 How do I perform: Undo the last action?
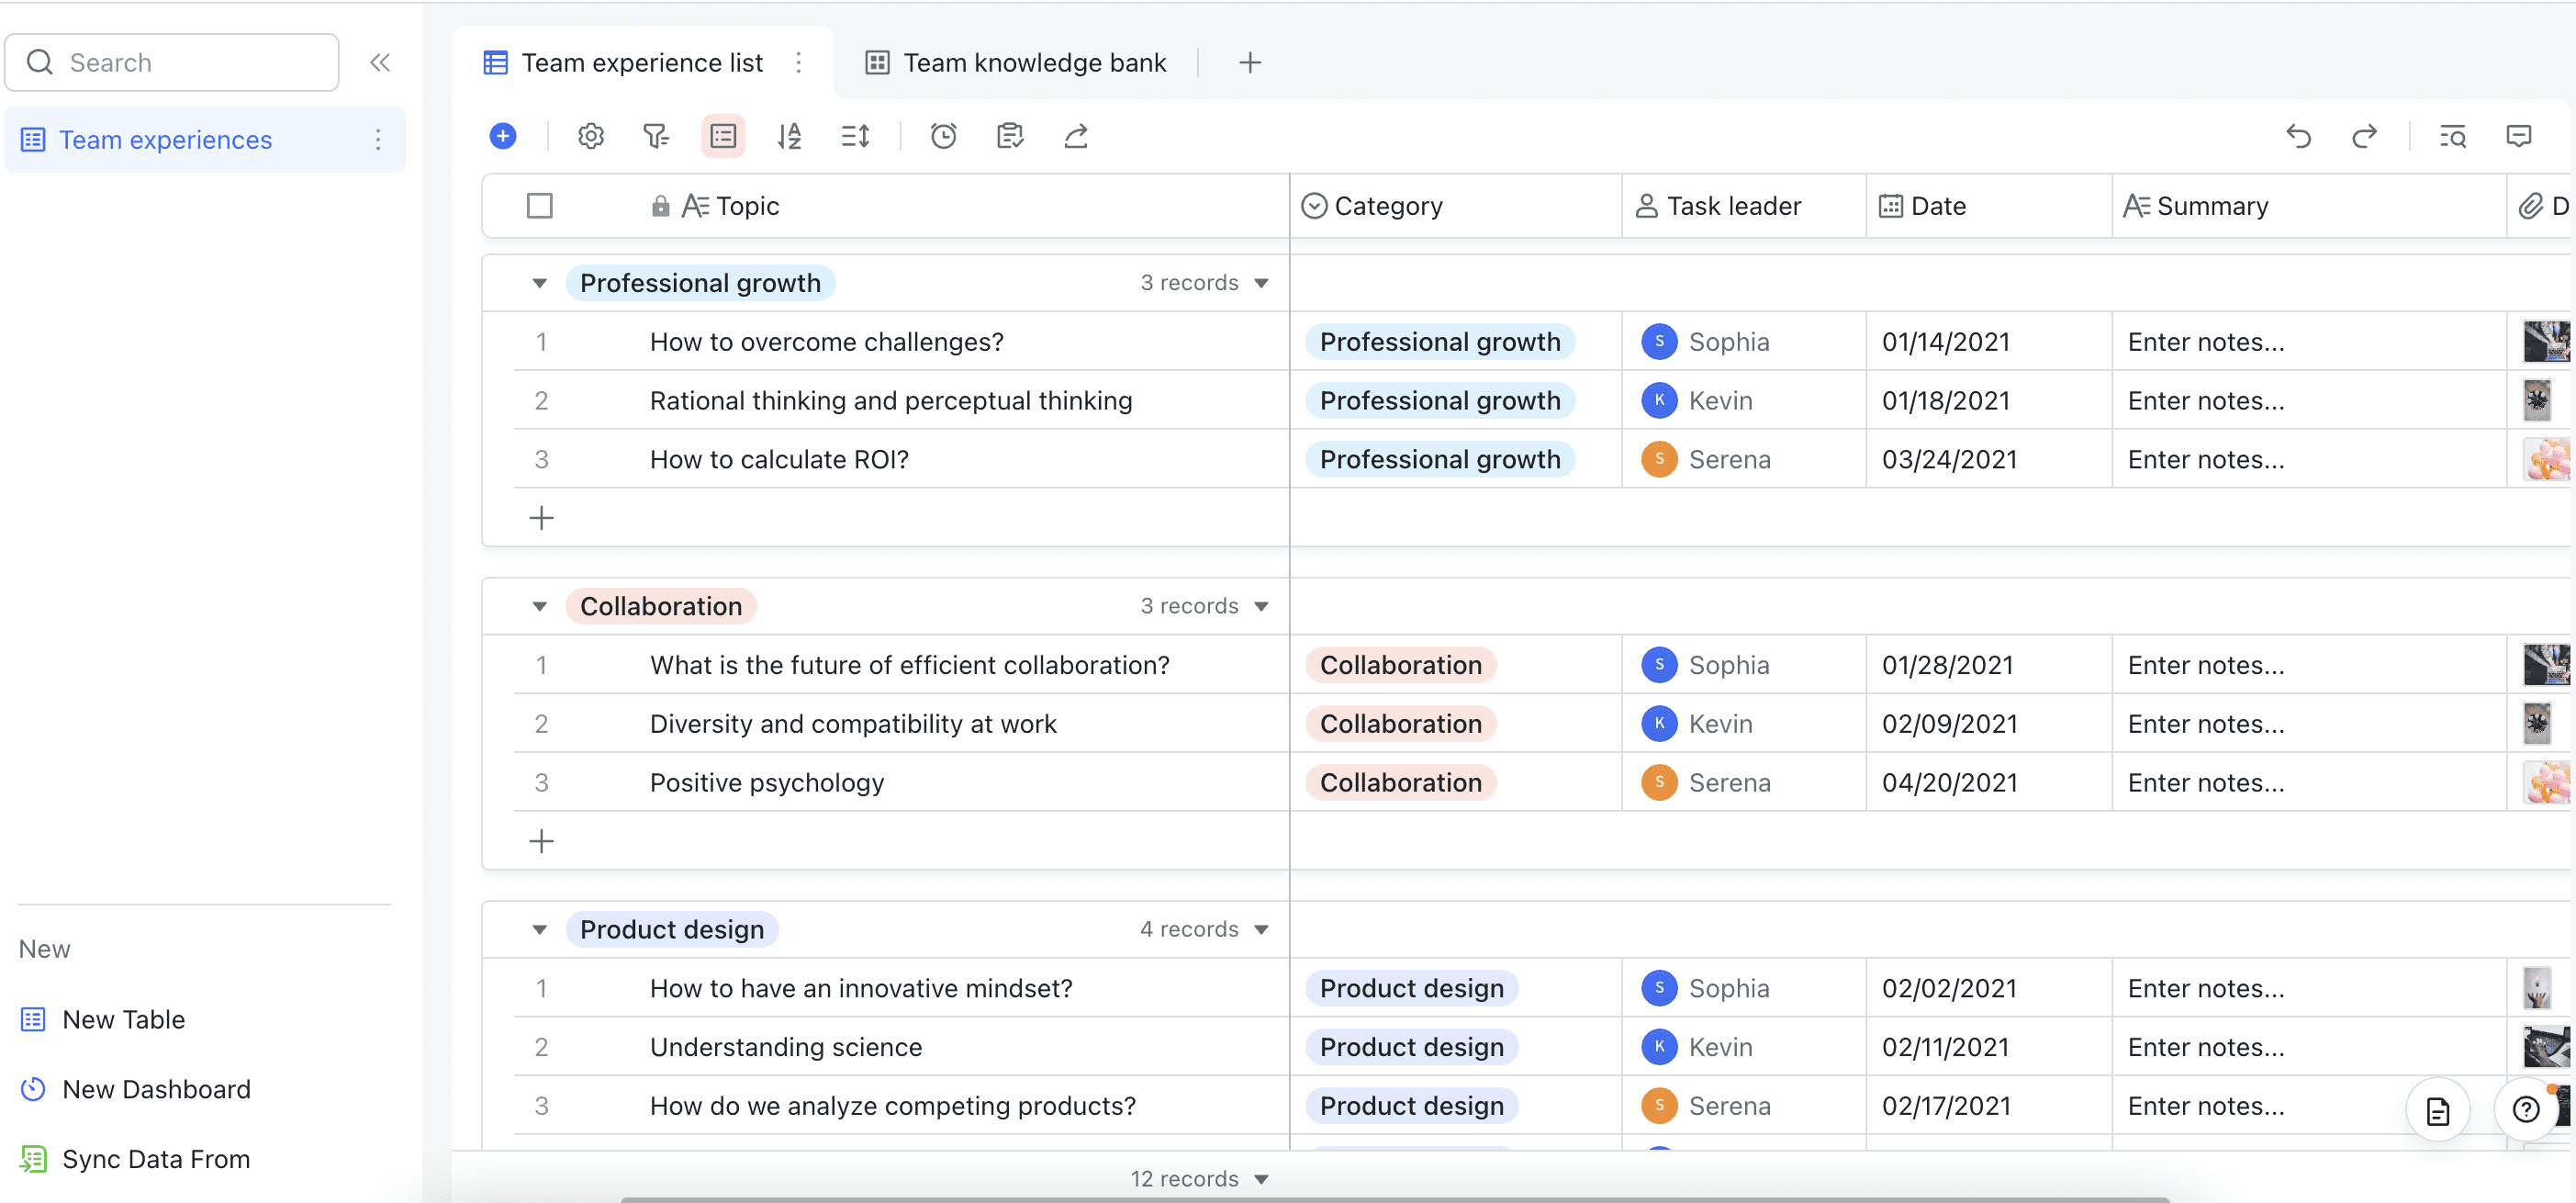(x=2298, y=136)
